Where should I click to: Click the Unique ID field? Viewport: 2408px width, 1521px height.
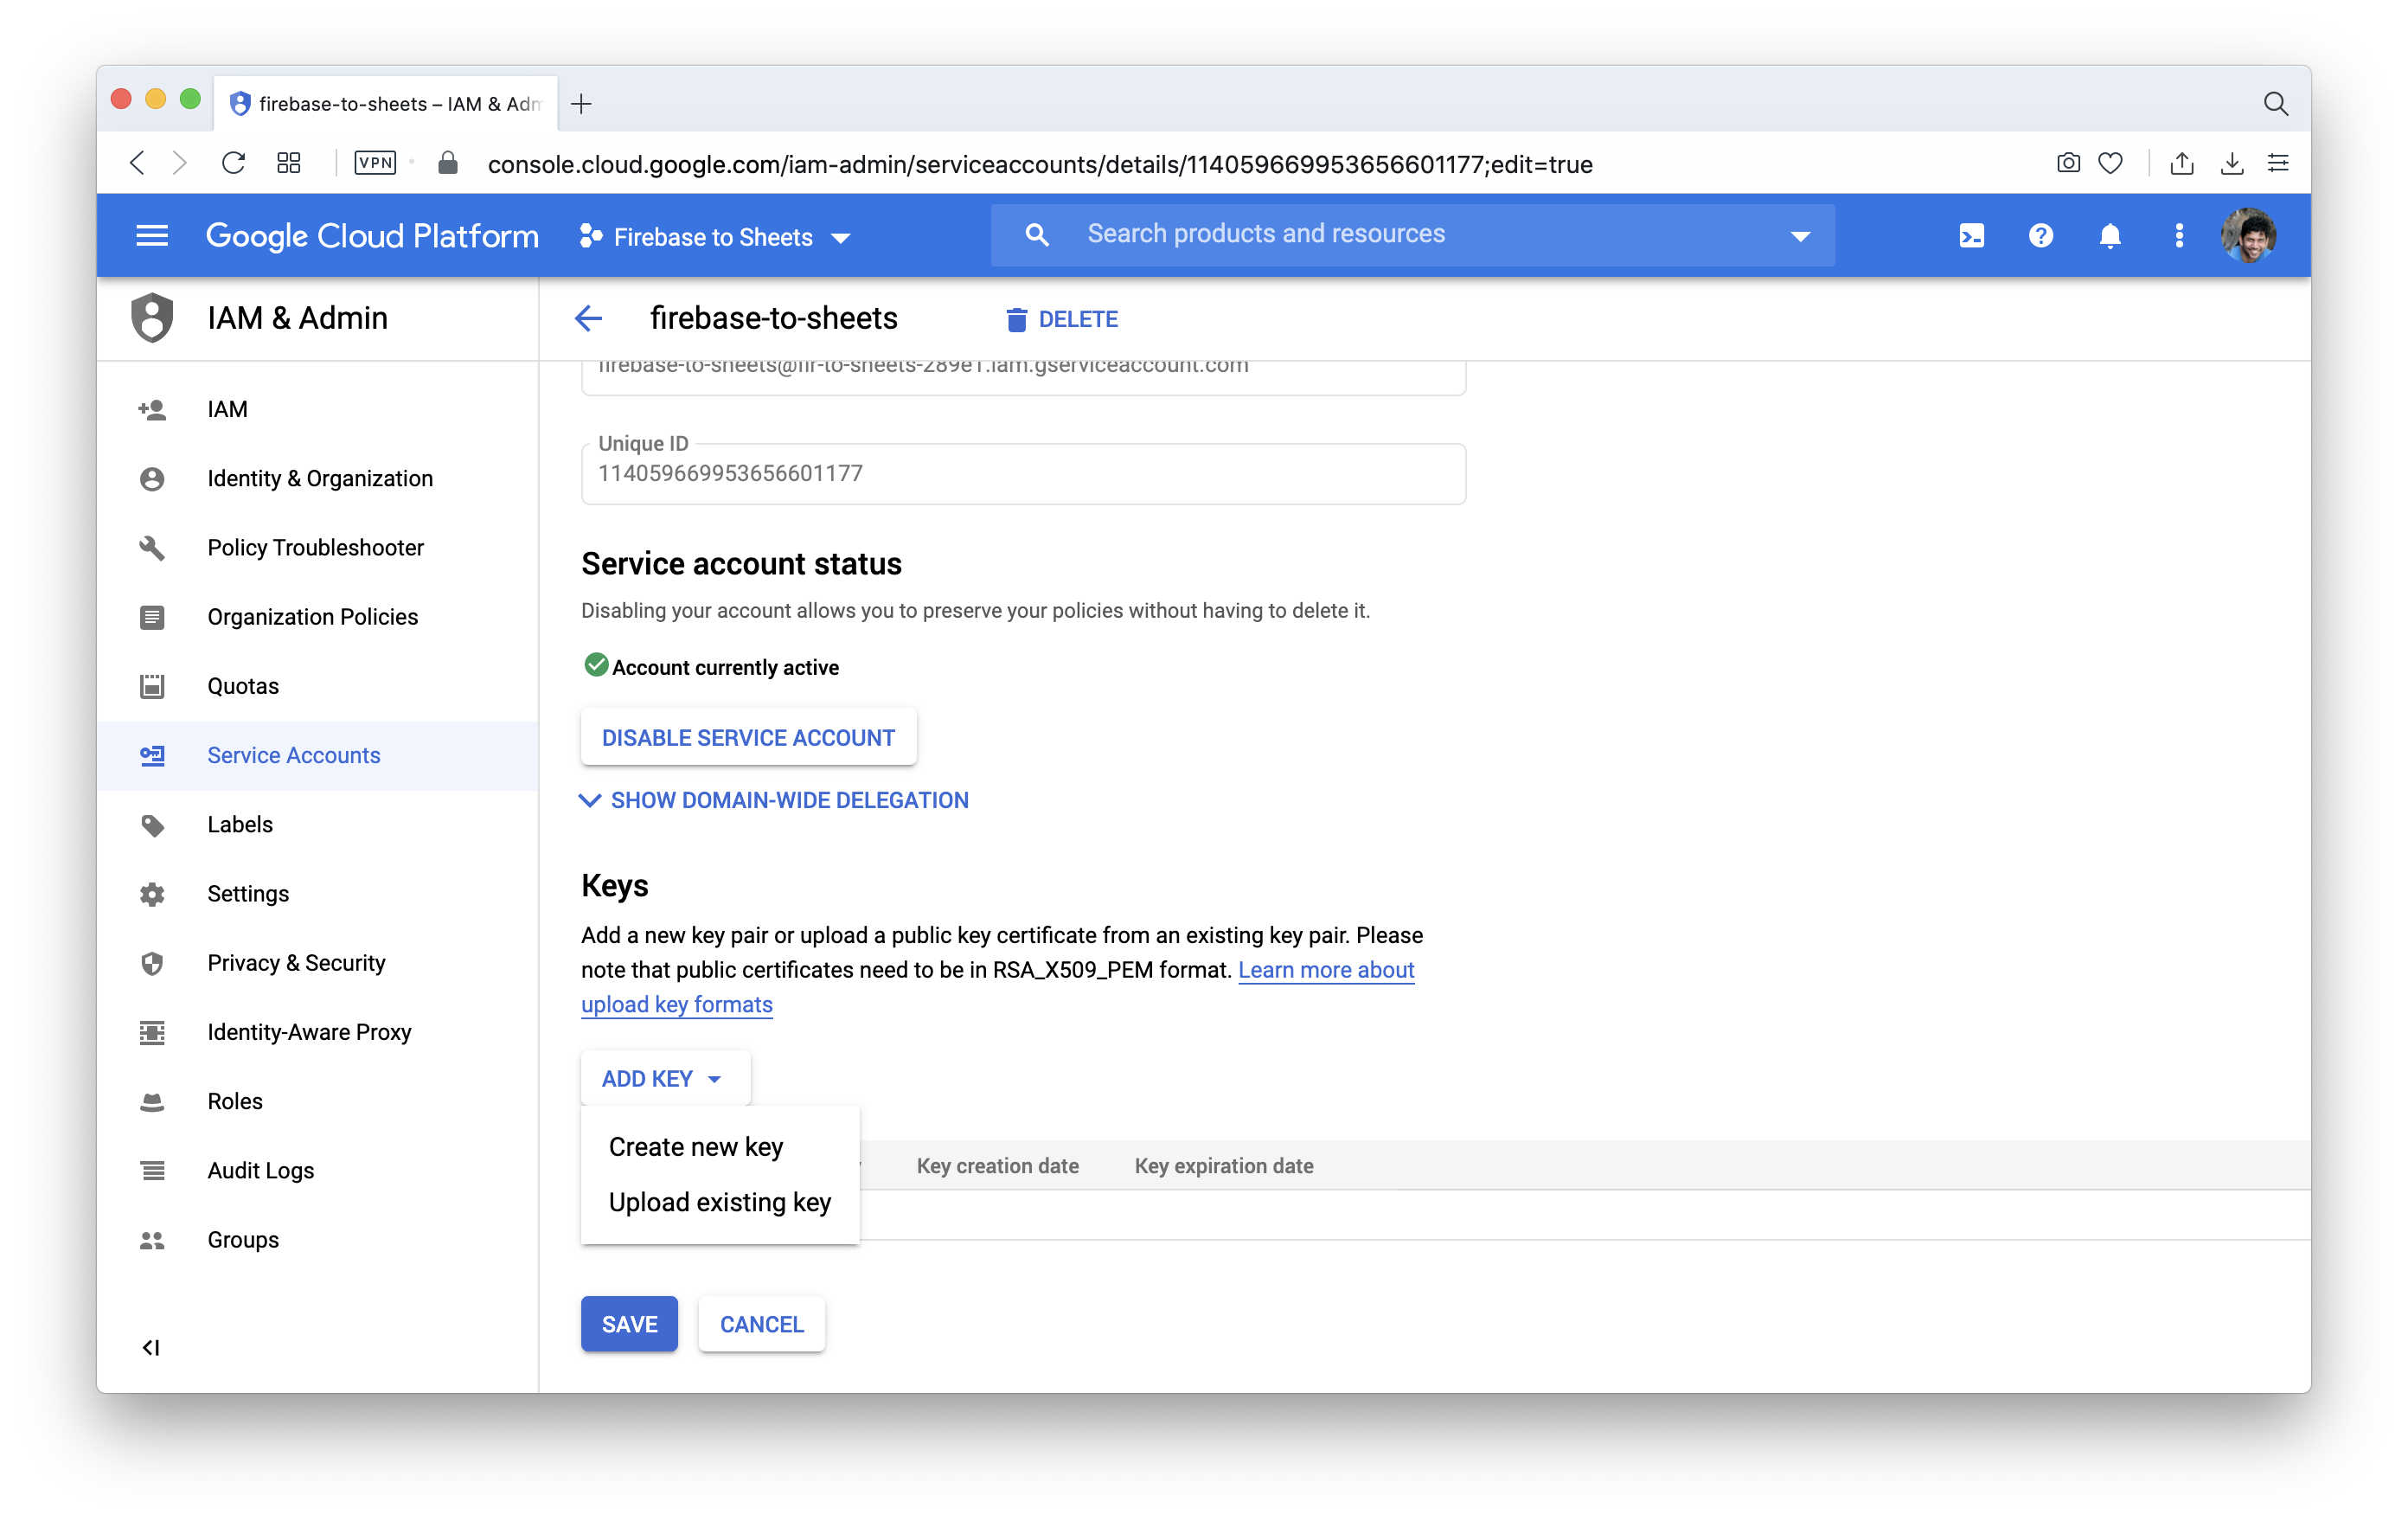point(1023,474)
